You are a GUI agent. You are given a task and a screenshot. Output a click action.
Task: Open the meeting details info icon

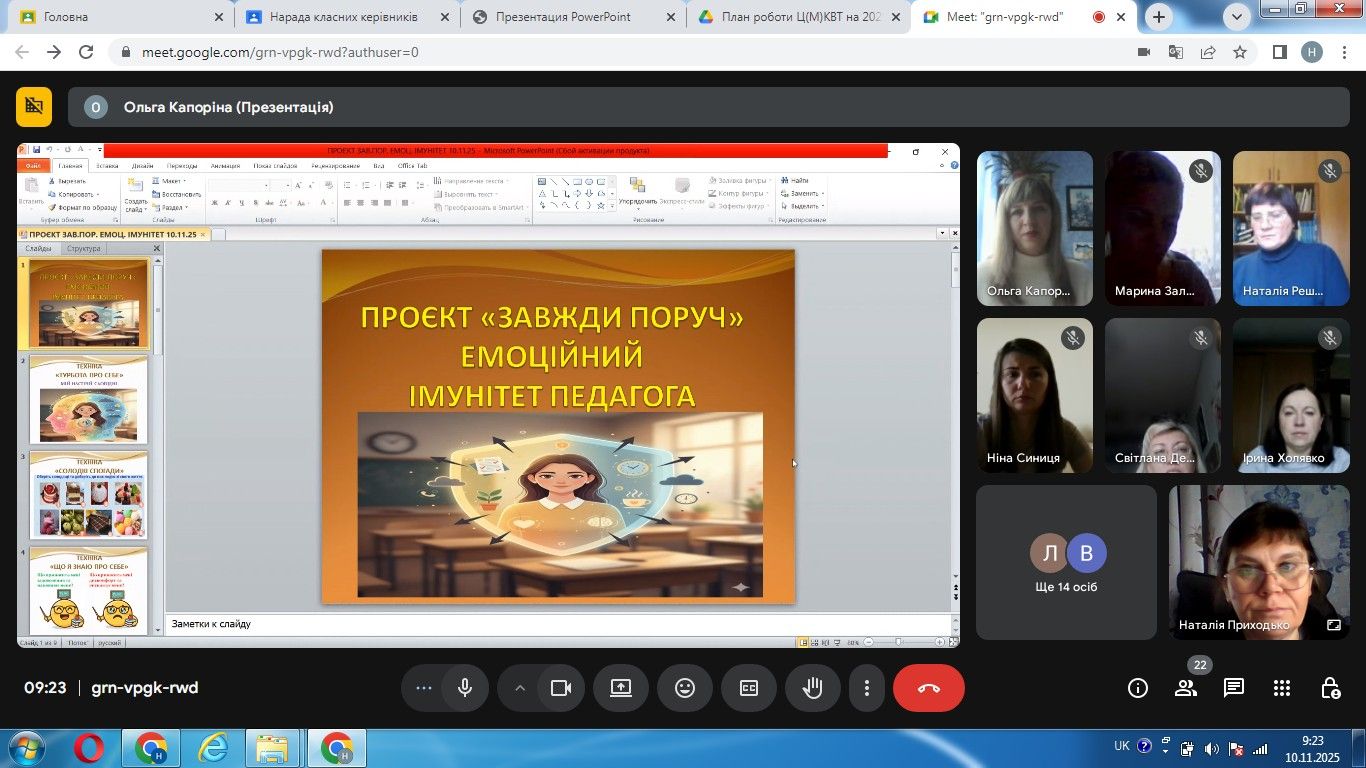click(x=1138, y=688)
